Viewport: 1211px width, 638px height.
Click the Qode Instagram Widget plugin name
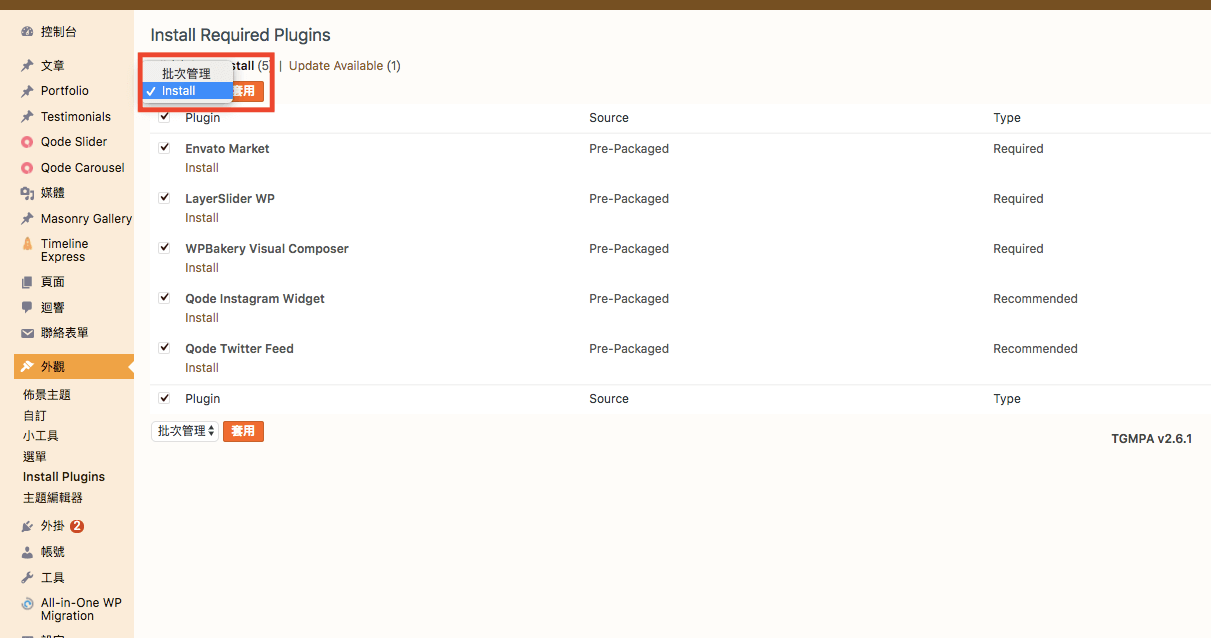(255, 299)
